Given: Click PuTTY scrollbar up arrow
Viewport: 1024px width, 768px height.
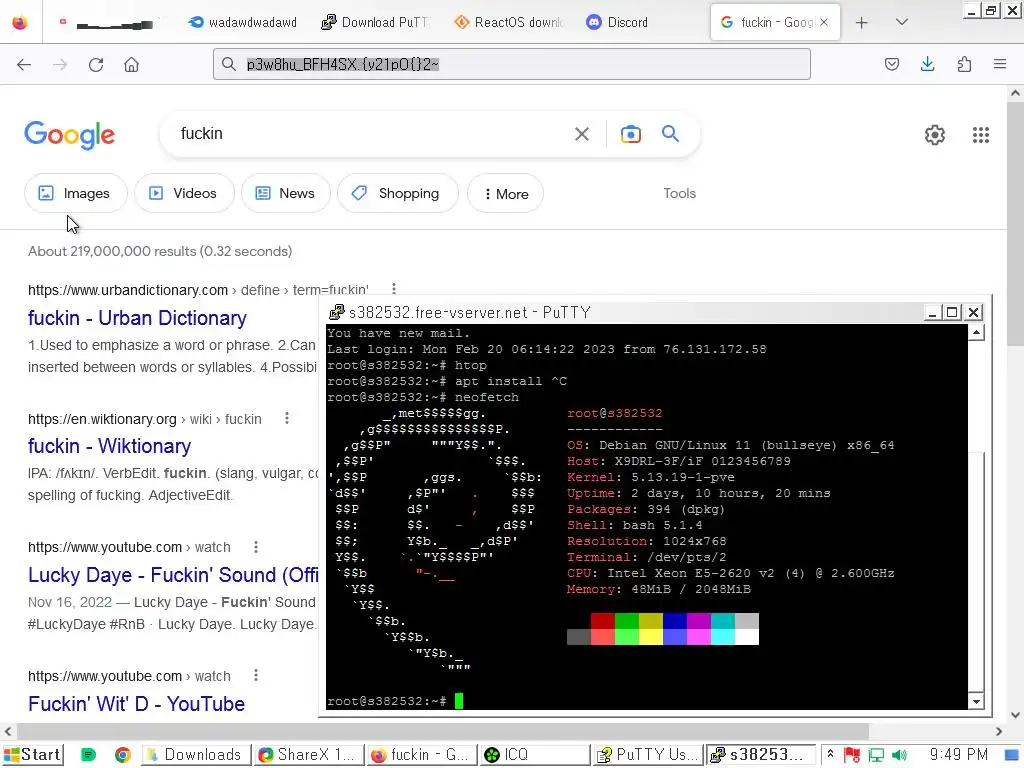Looking at the screenshot, I should click(976, 332).
